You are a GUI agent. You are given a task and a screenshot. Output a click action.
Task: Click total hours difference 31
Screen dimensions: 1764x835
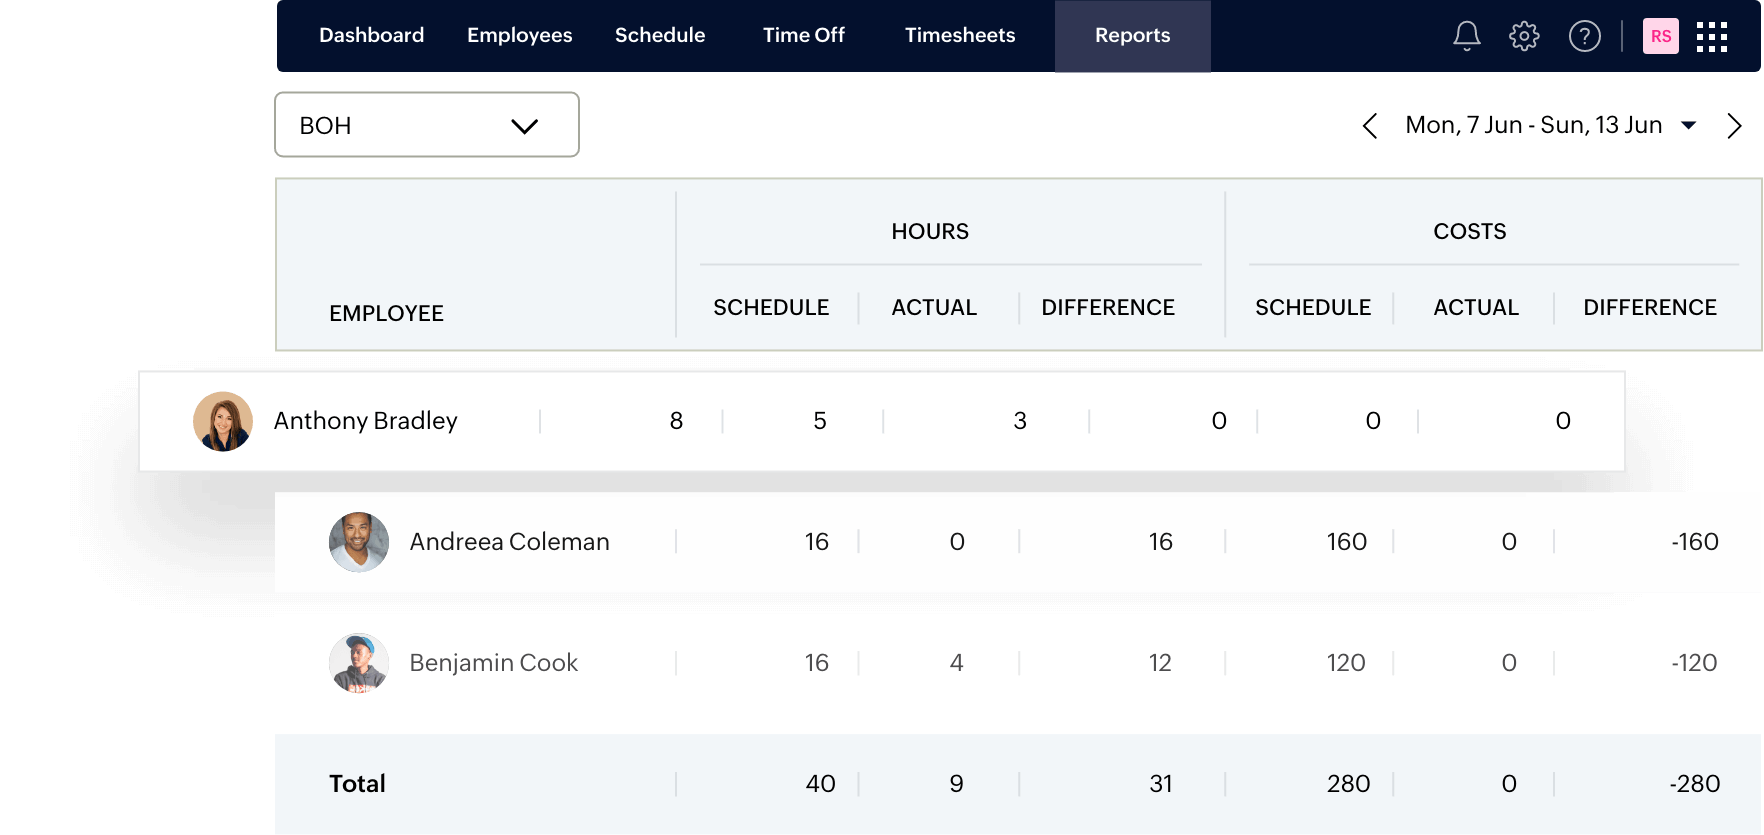pyautogui.click(x=1160, y=784)
